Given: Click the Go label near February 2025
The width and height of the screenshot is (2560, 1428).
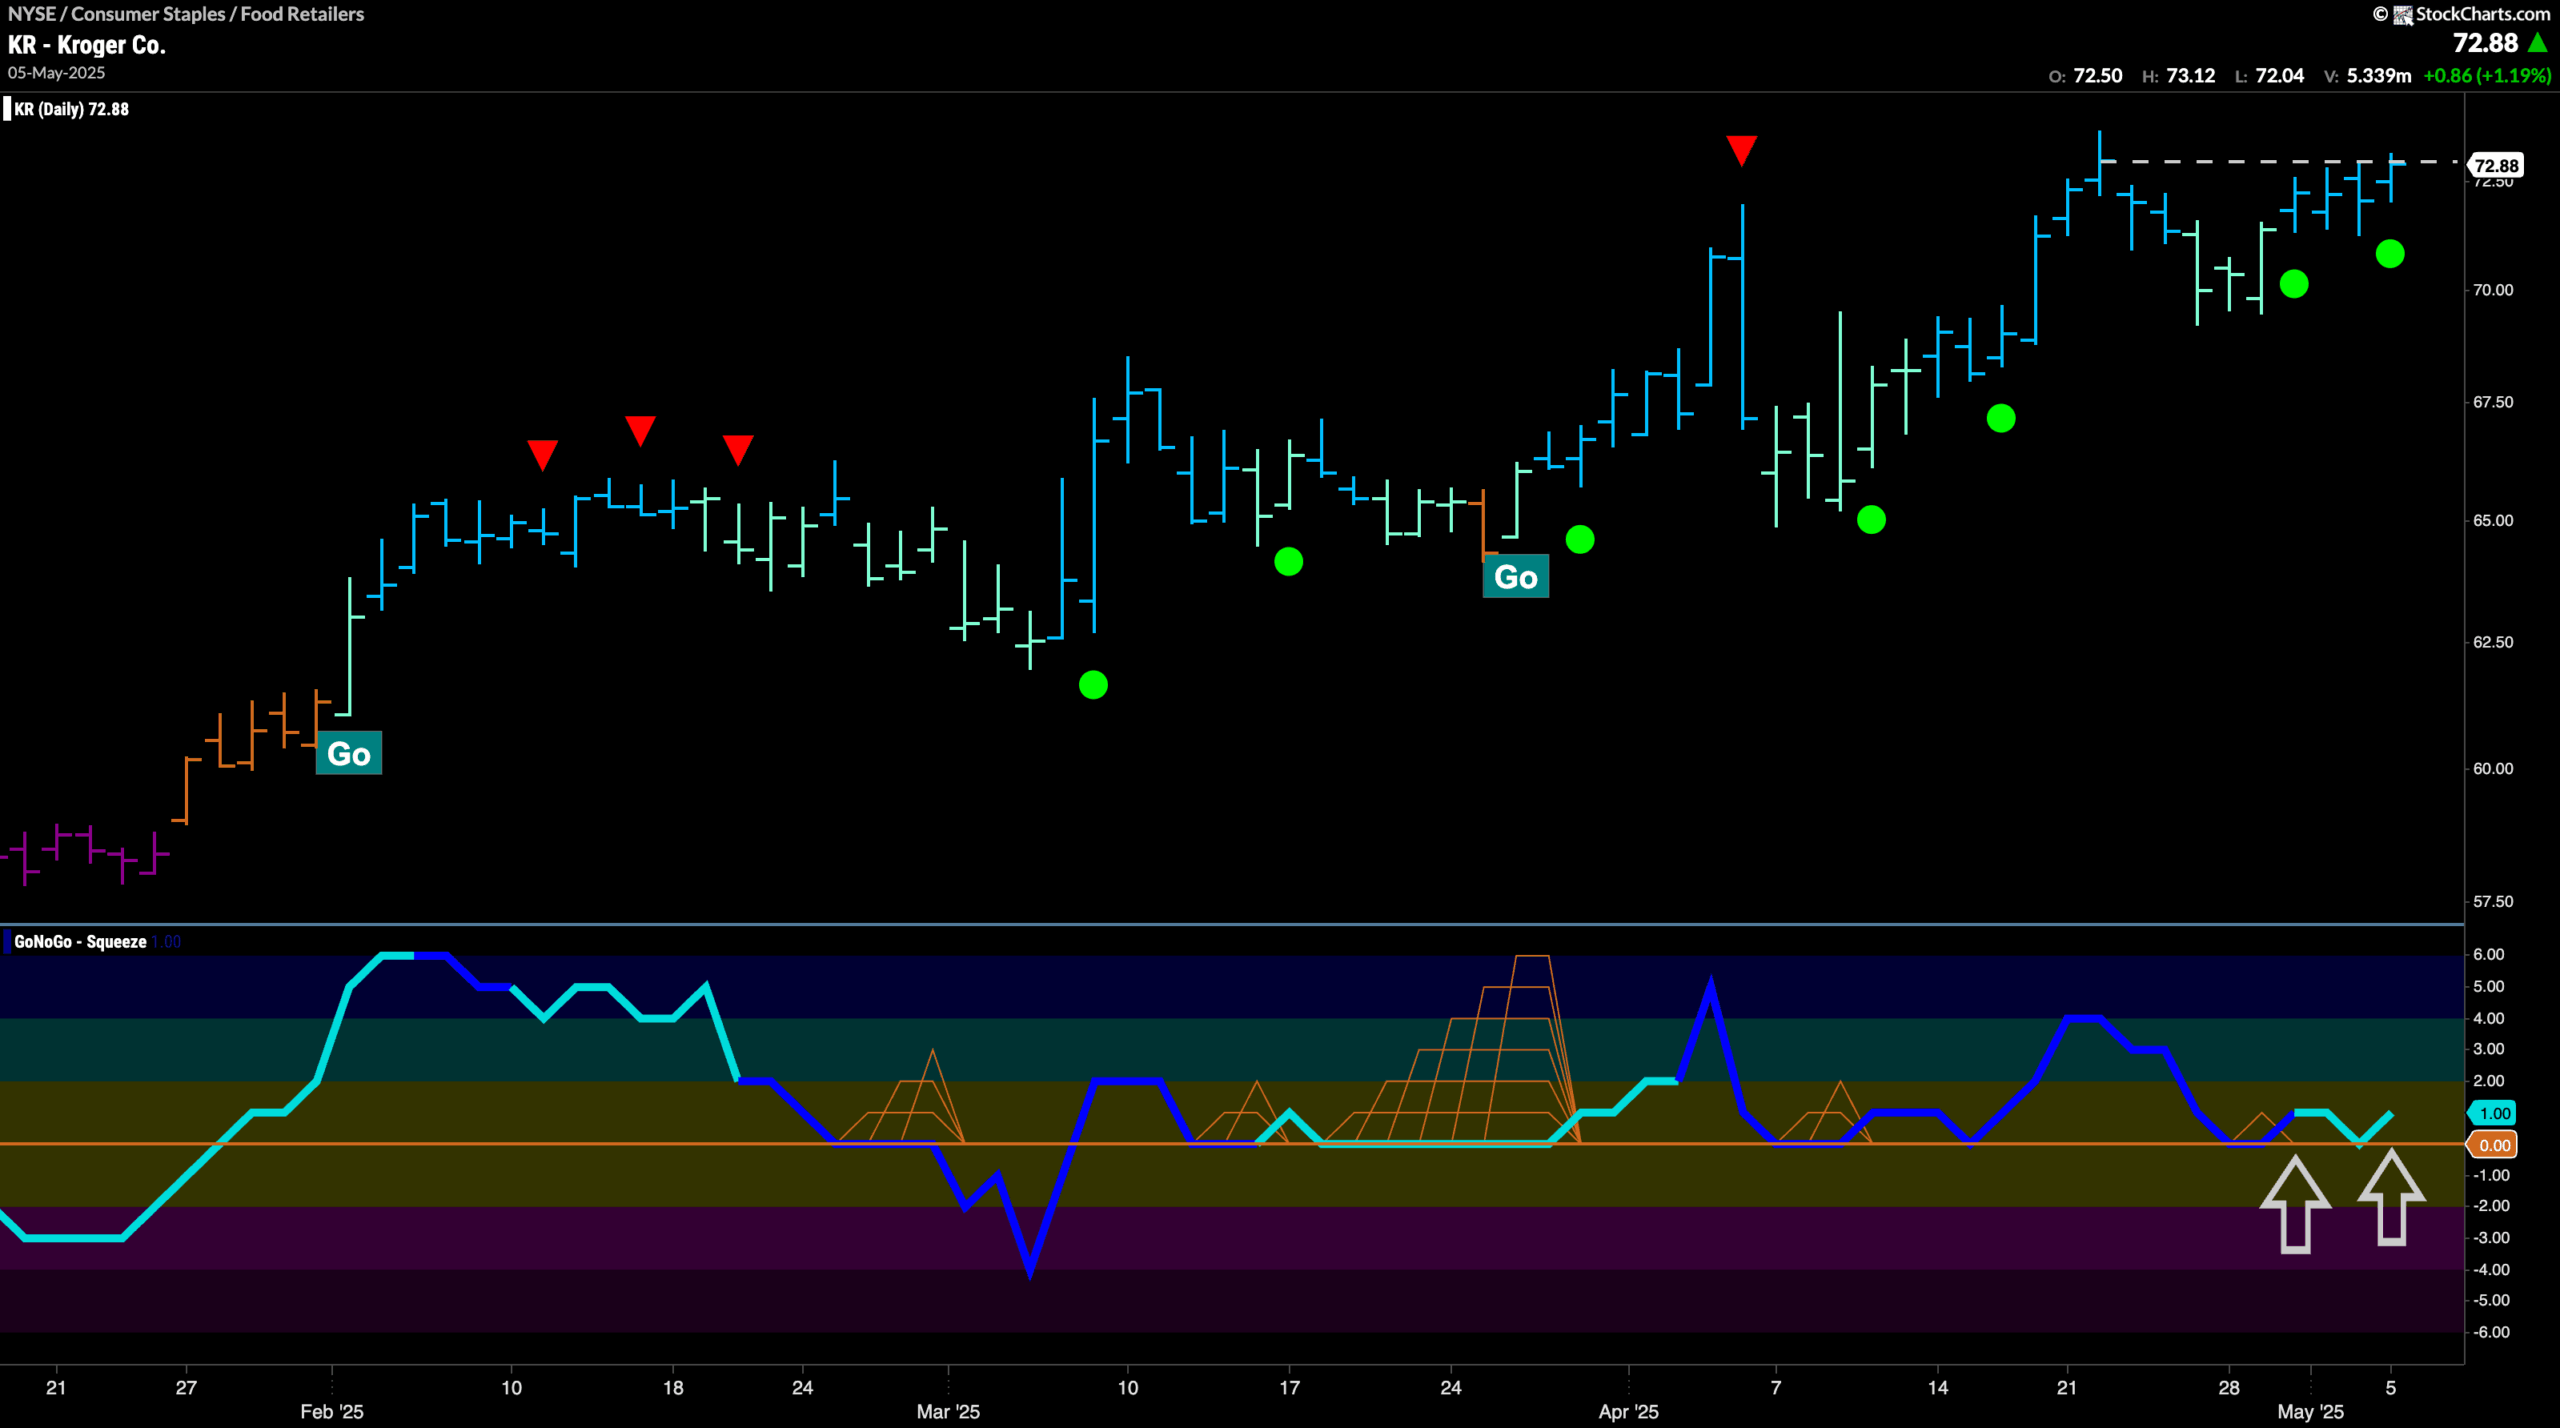Looking at the screenshot, I should 349,754.
